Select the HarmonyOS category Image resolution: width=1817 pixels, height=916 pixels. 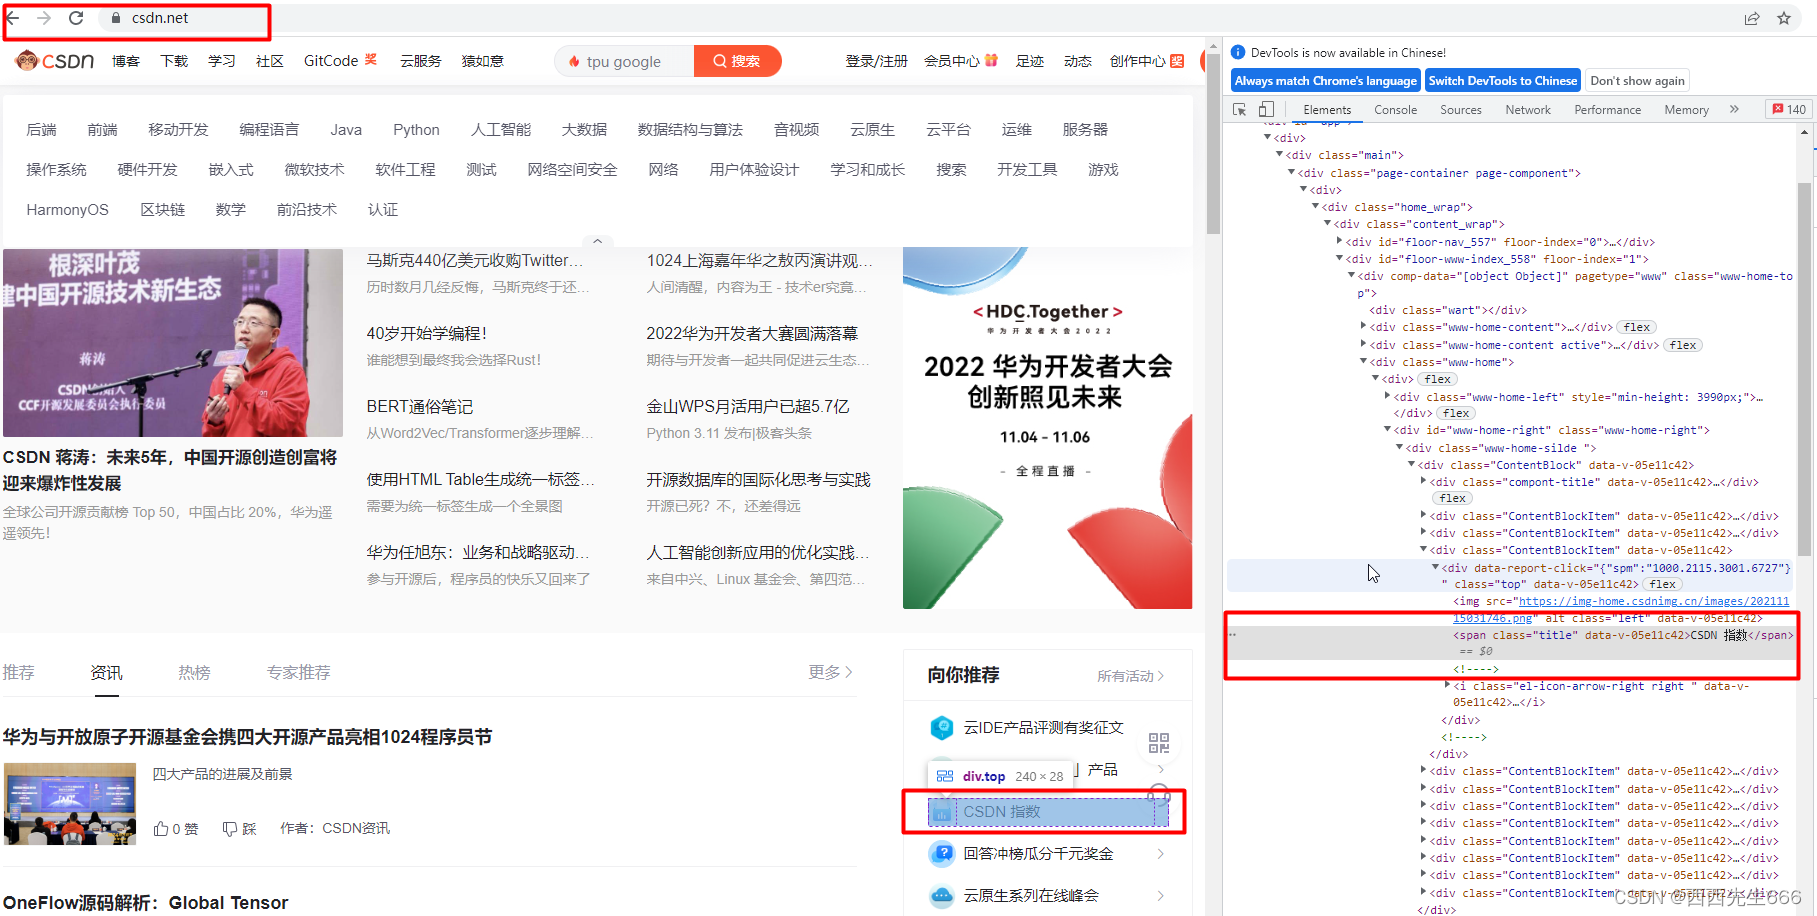tap(67, 210)
